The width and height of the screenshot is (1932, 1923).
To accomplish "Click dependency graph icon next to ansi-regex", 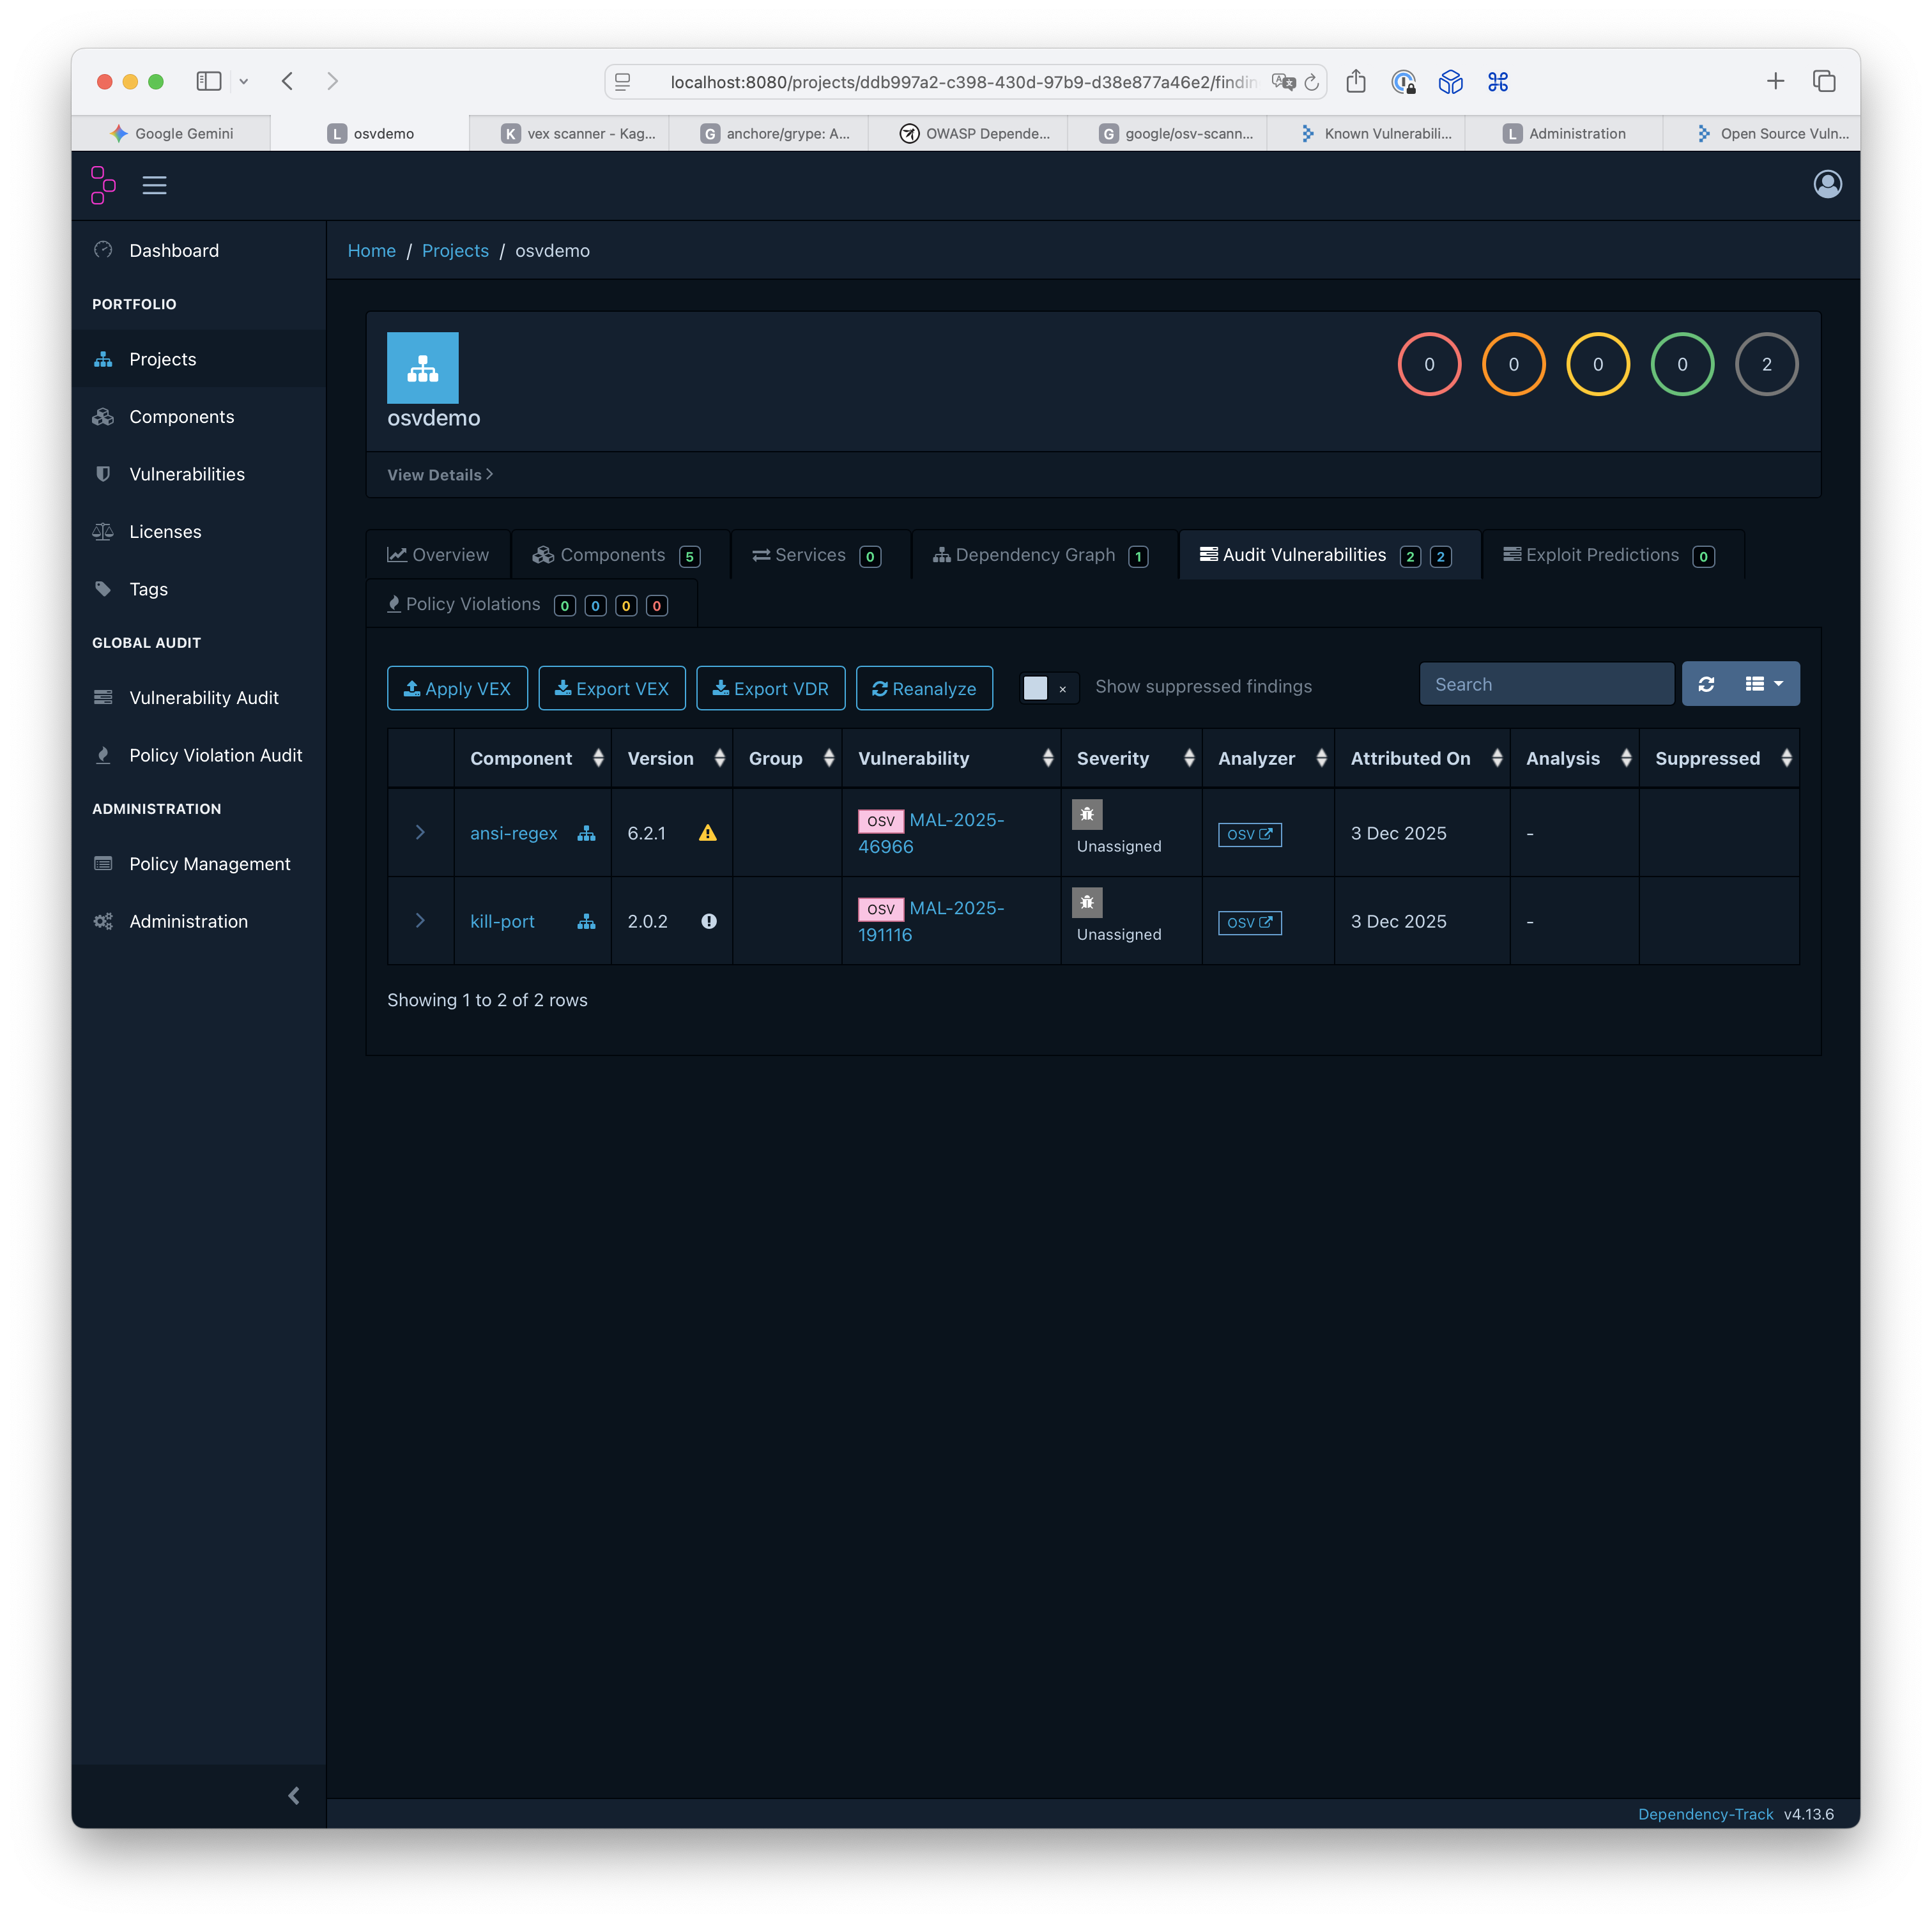I will coord(586,833).
